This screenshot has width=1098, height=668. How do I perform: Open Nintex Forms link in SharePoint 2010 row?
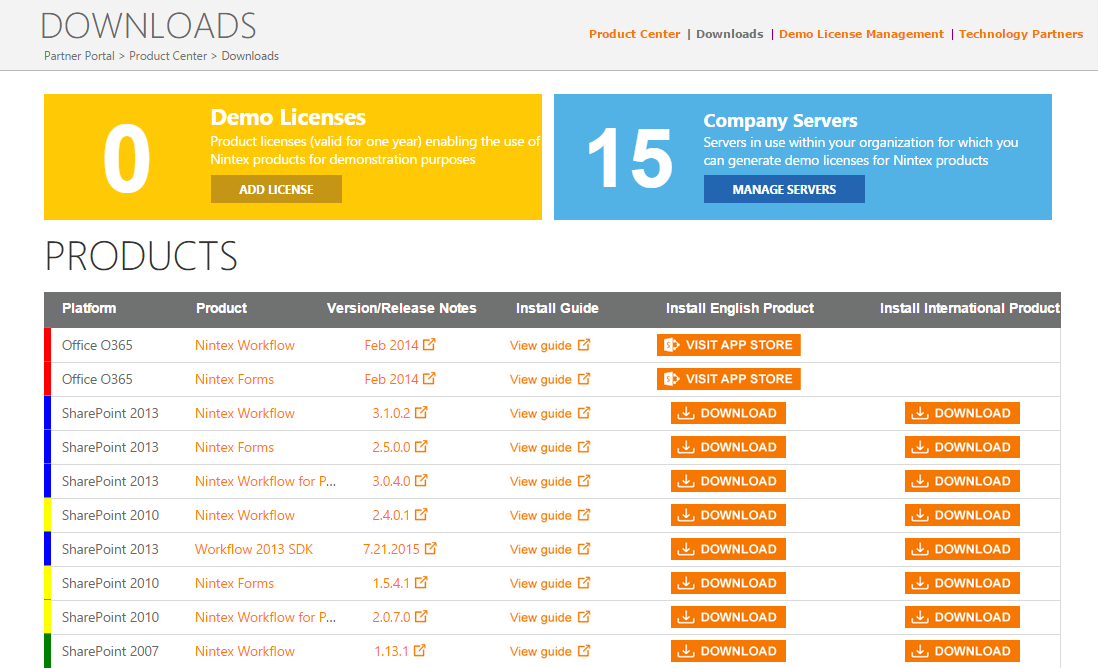click(x=234, y=583)
